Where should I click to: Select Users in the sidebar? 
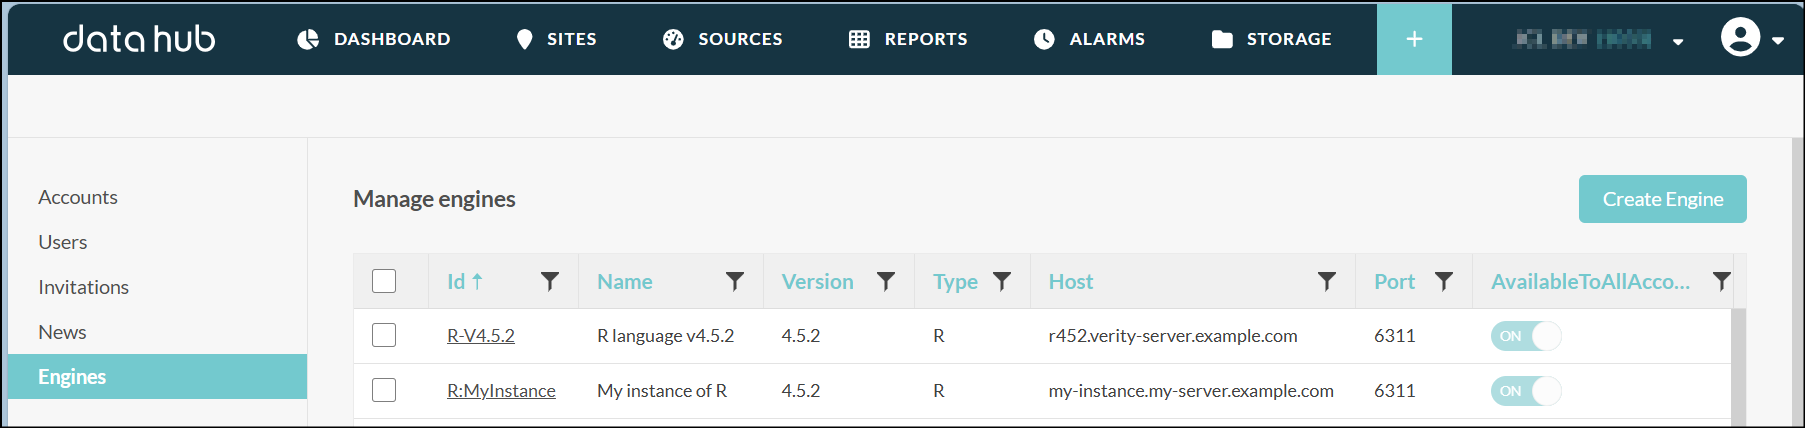click(63, 242)
